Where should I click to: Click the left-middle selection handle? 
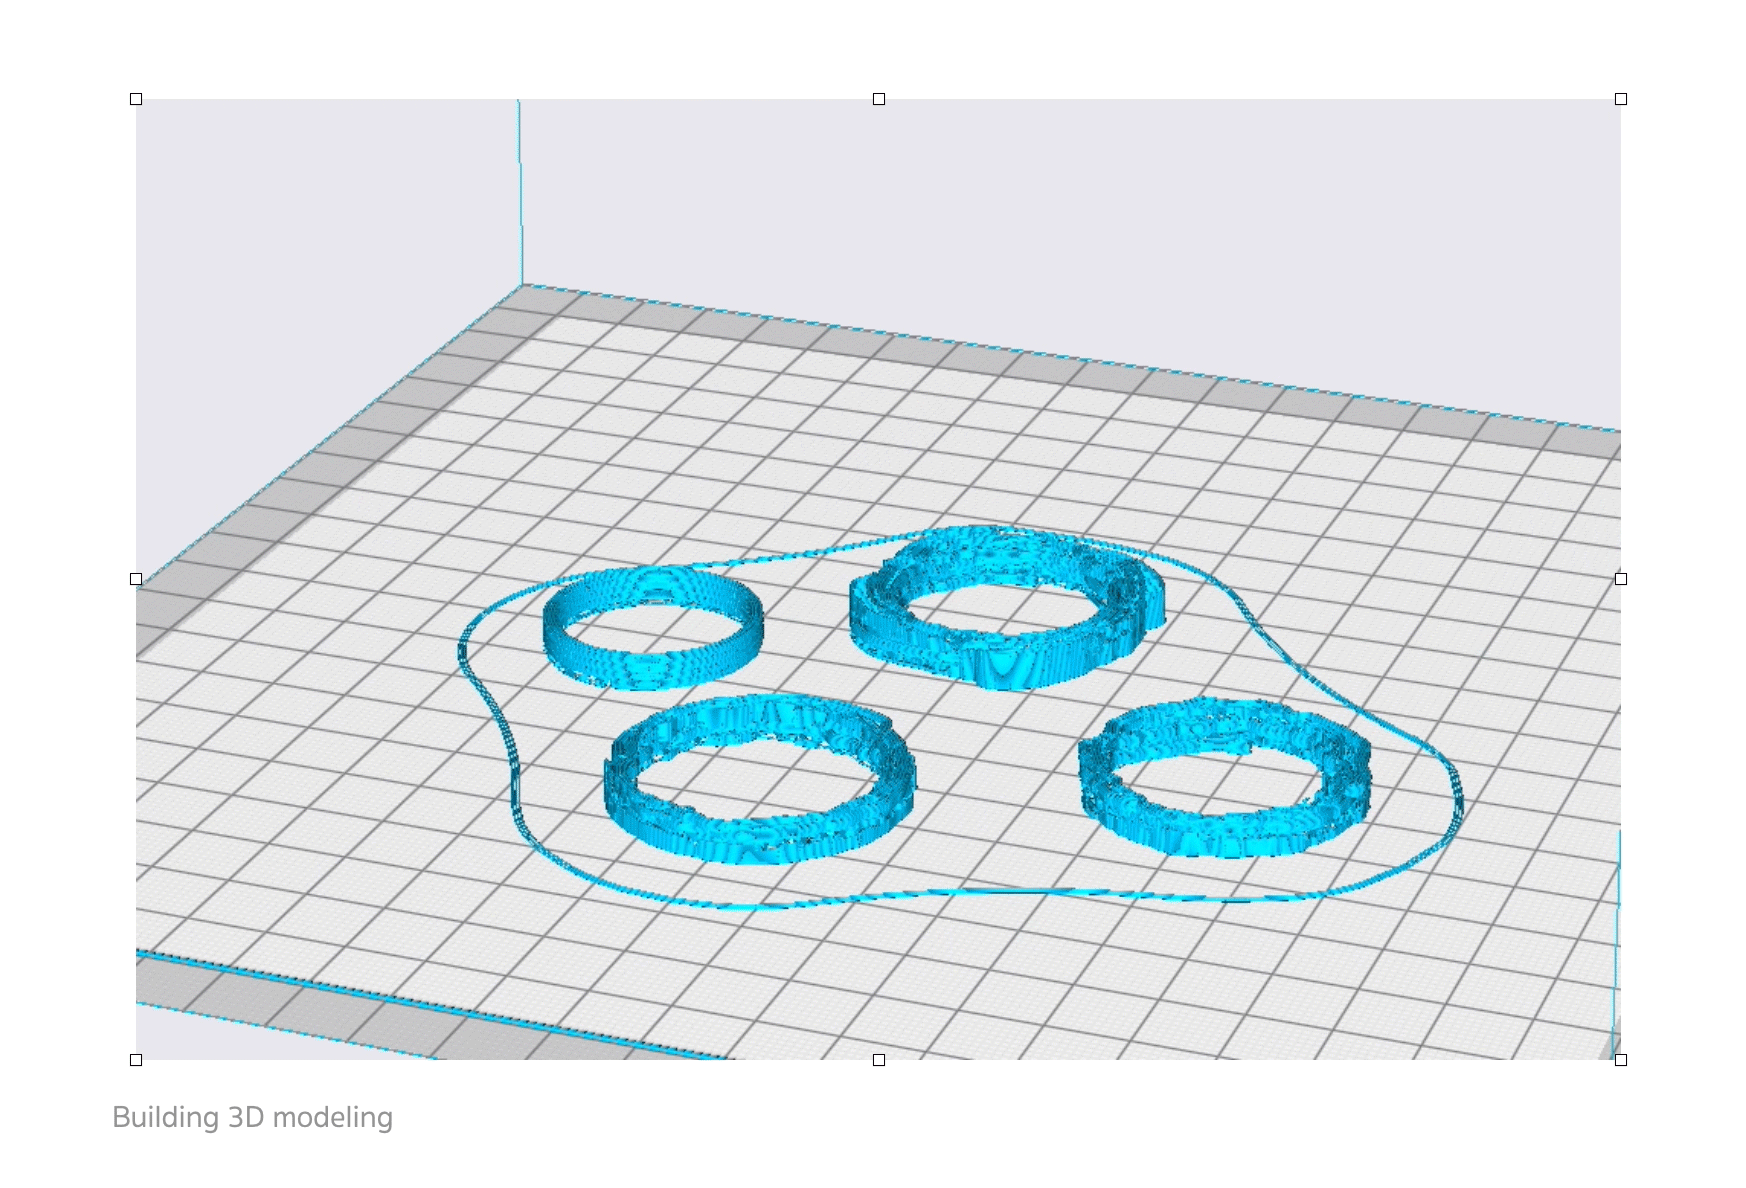pos(136,579)
